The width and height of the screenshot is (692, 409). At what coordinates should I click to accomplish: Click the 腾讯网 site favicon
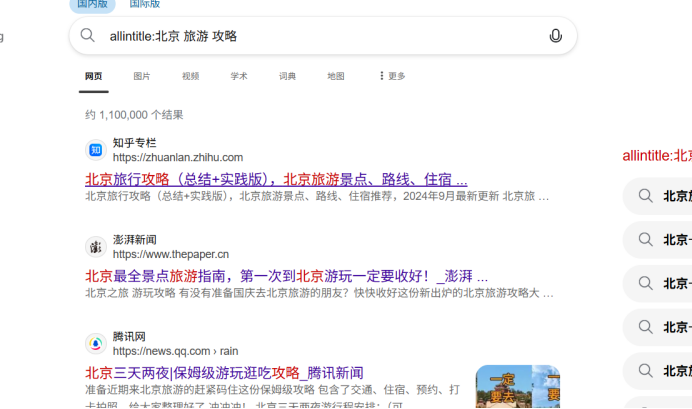tap(96, 344)
